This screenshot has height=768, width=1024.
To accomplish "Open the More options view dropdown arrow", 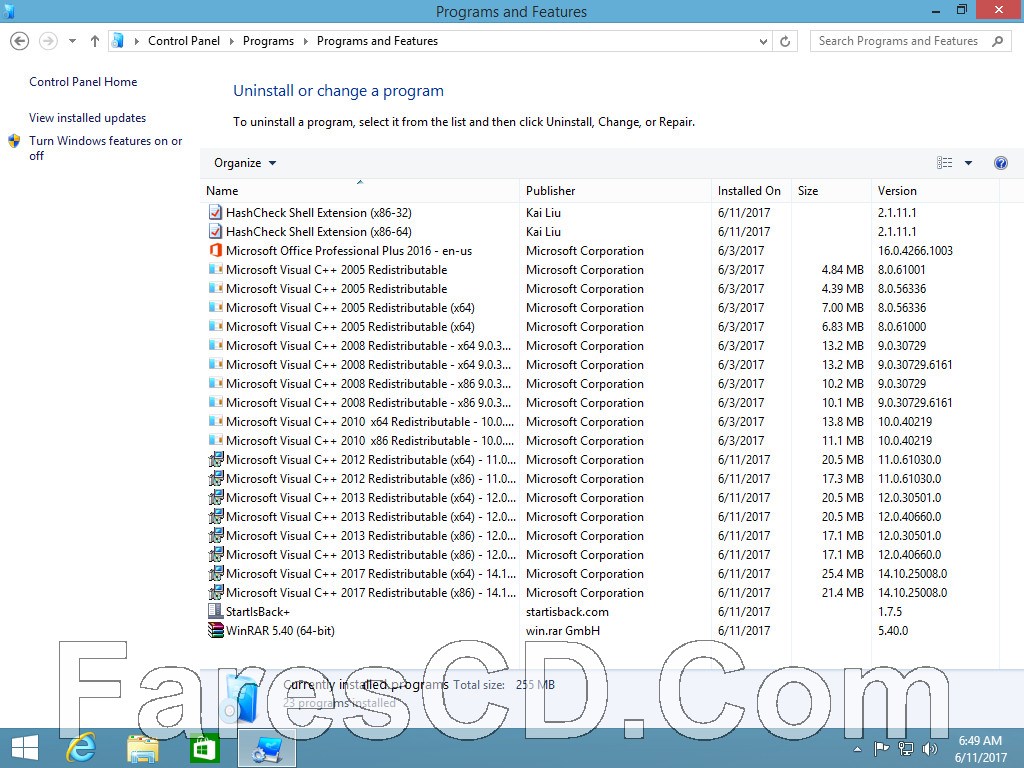I will pos(968,163).
